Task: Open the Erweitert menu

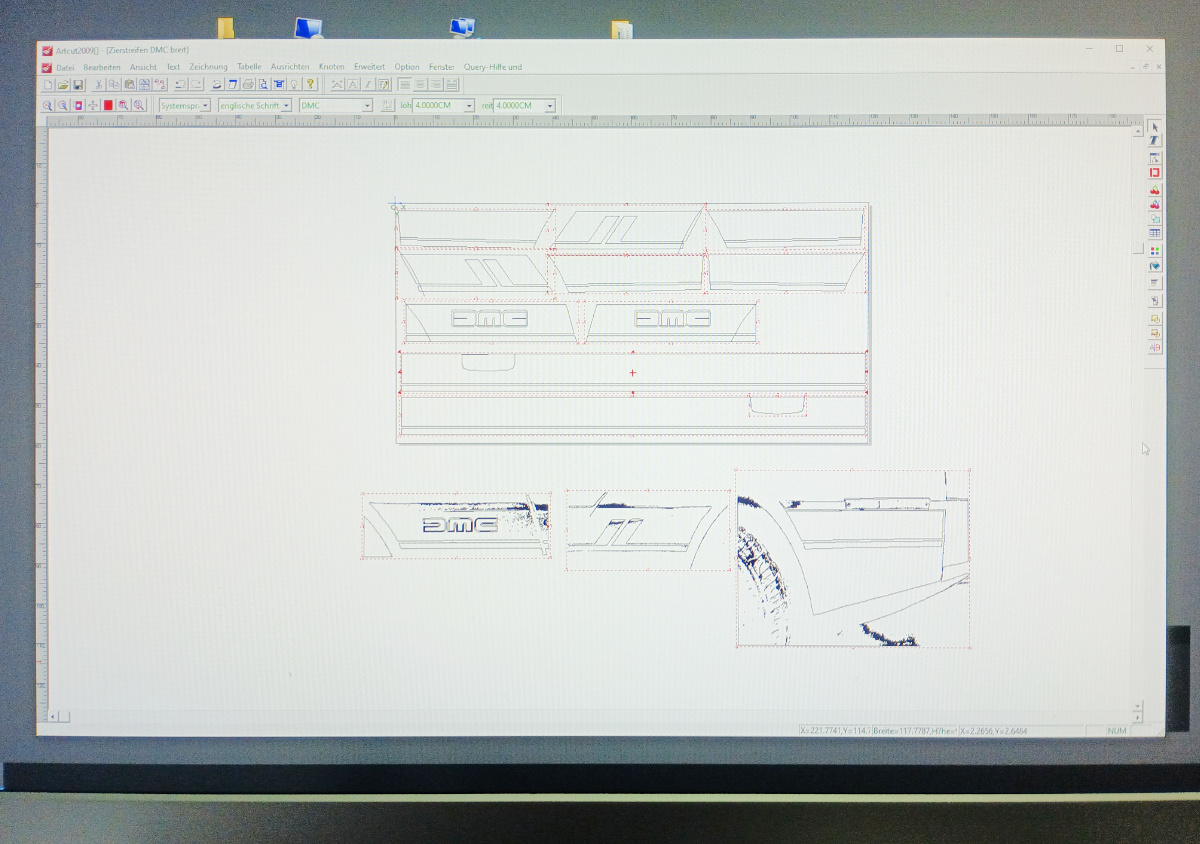Action: pyautogui.click(x=369, y=67)
